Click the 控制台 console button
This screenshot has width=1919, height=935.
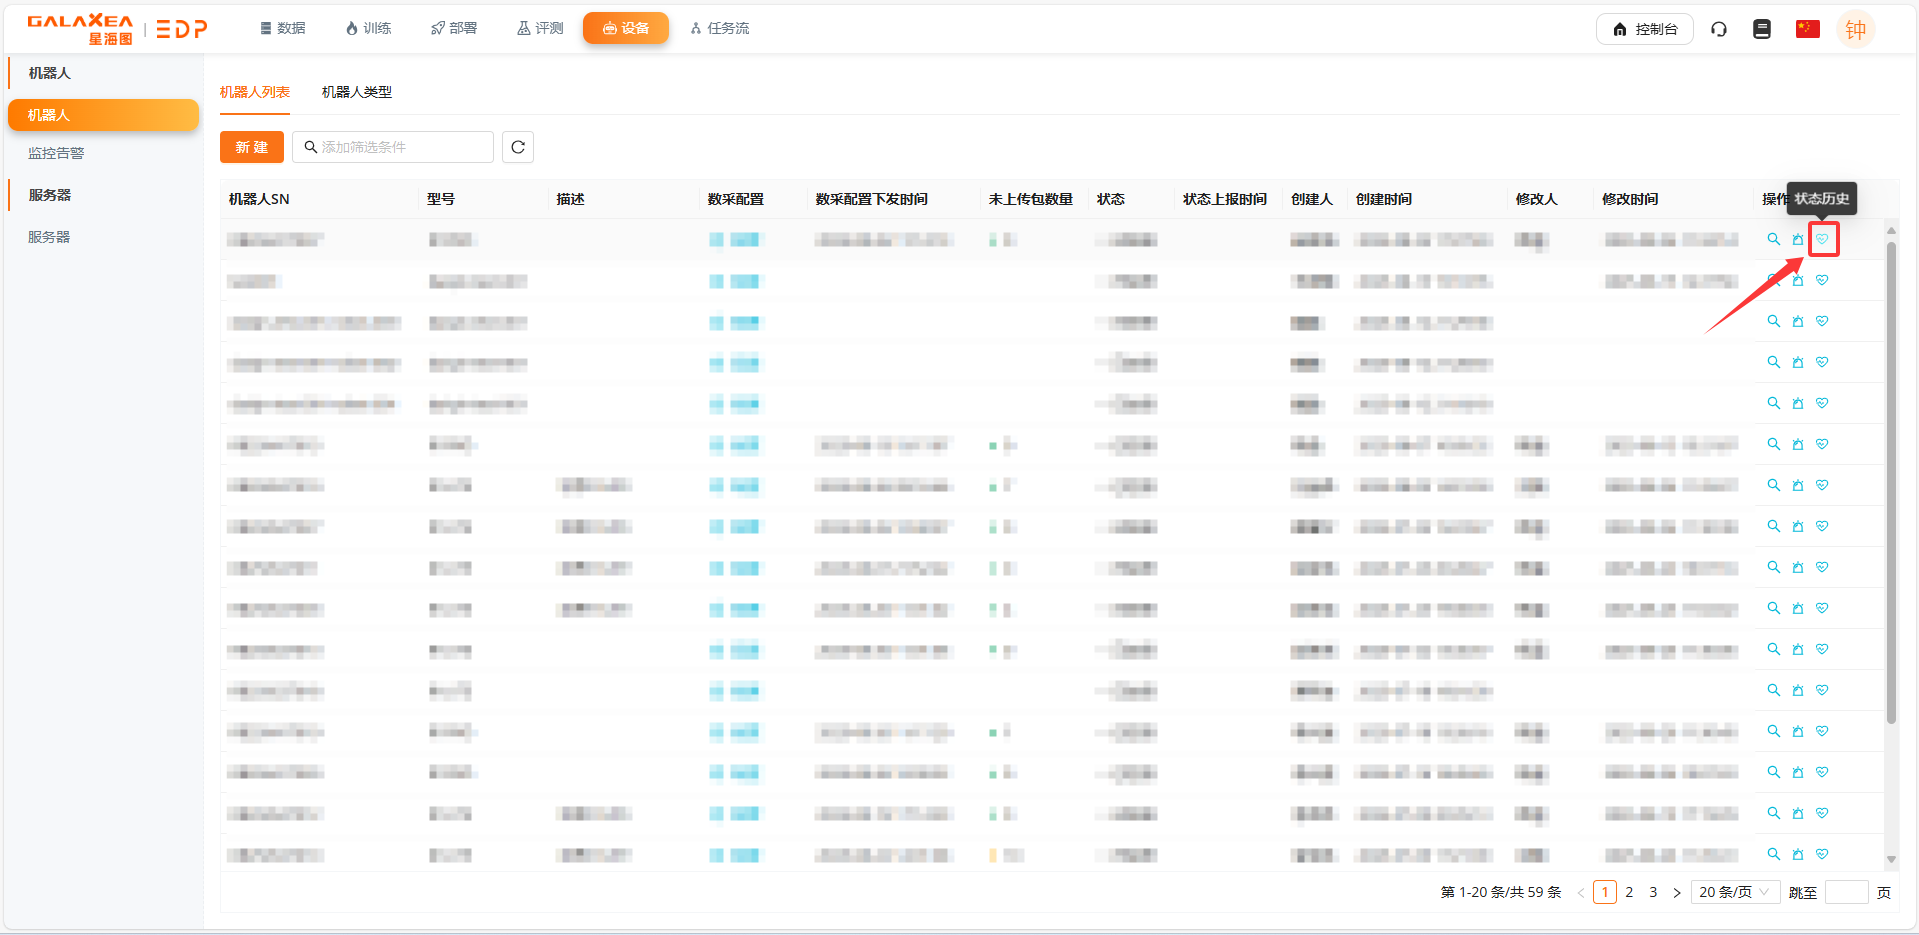pyautogui.click(x=1644, y=29)
